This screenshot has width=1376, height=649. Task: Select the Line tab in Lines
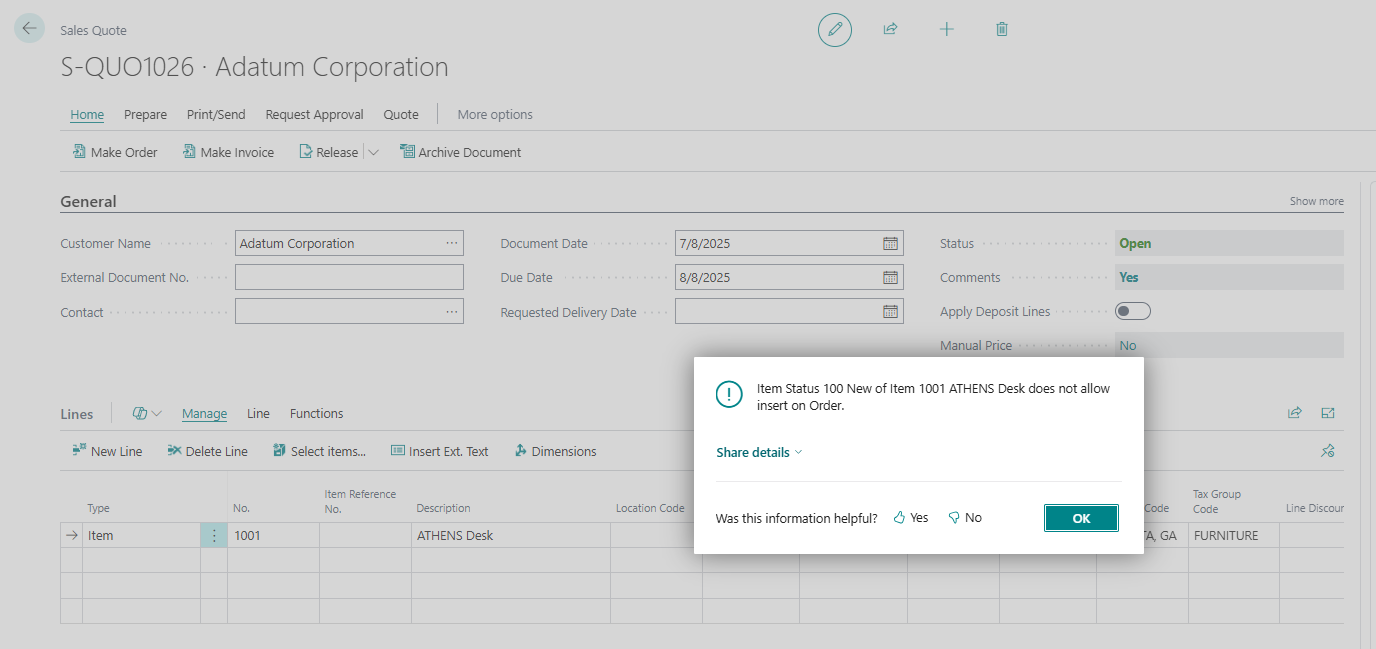(x=258, y=413)
